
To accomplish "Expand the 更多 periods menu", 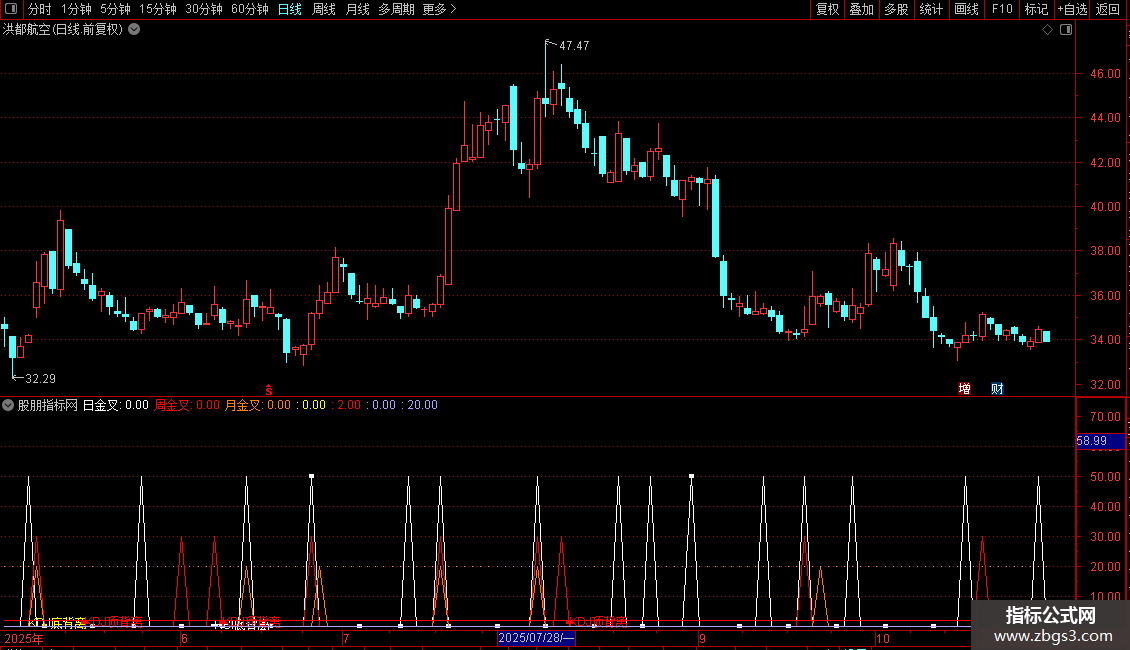I will 440,9.
